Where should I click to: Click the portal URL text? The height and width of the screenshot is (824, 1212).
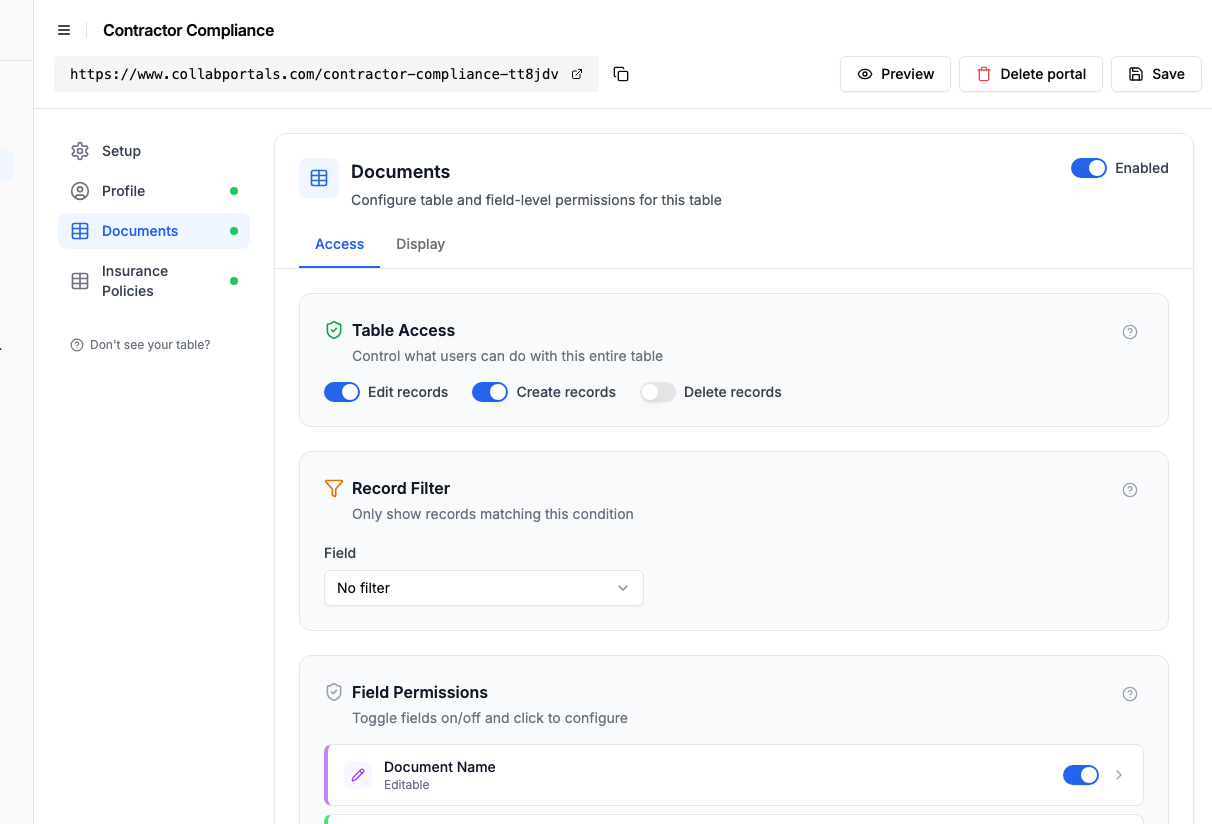(x=314, y=74)
